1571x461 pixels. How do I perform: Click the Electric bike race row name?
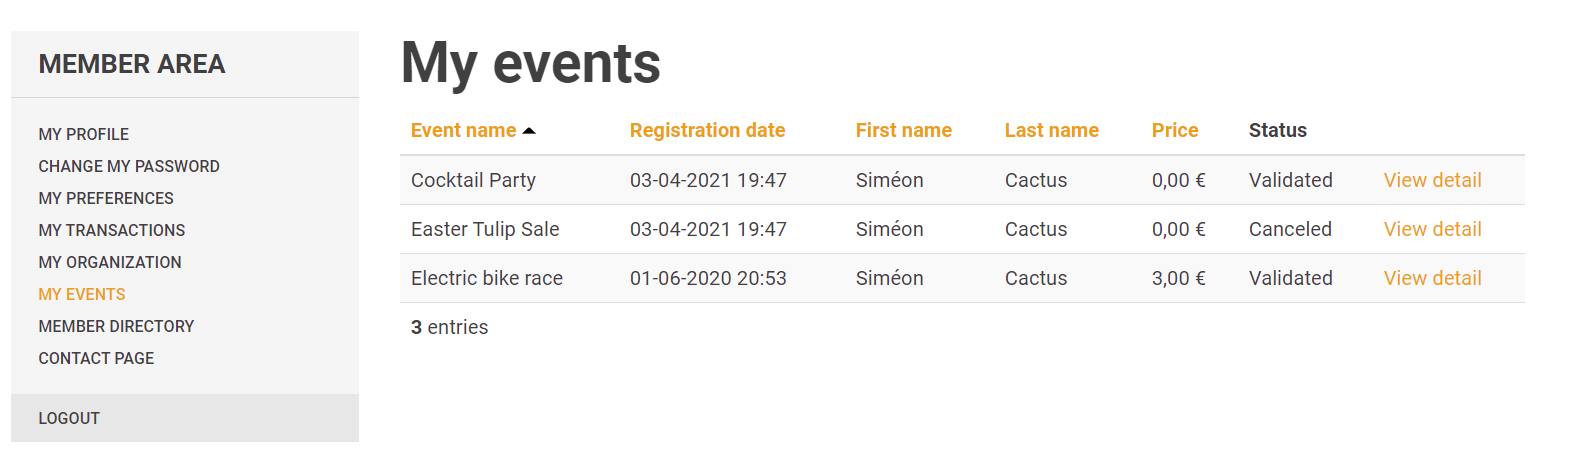487,278
